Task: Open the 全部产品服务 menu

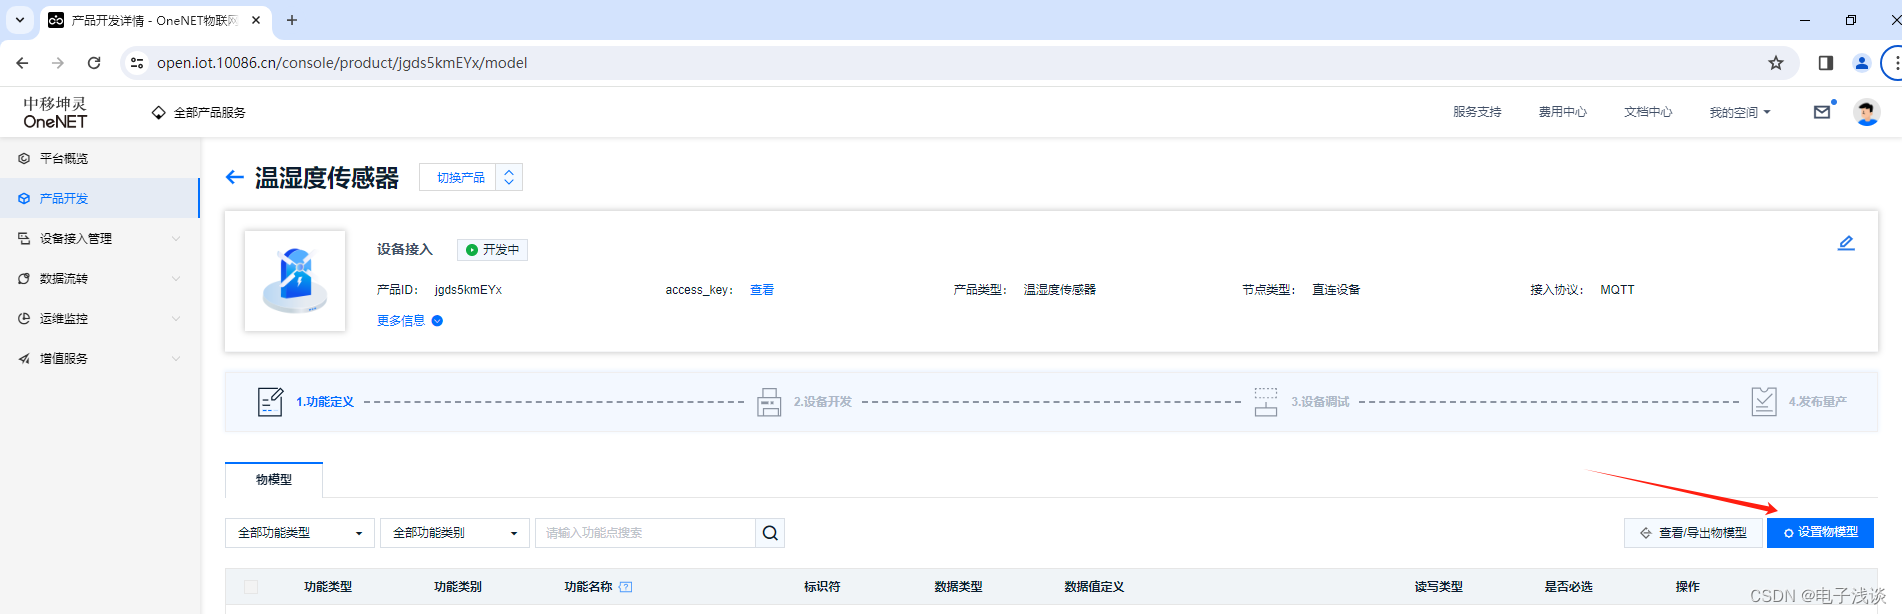Action: tap(199, 112)
